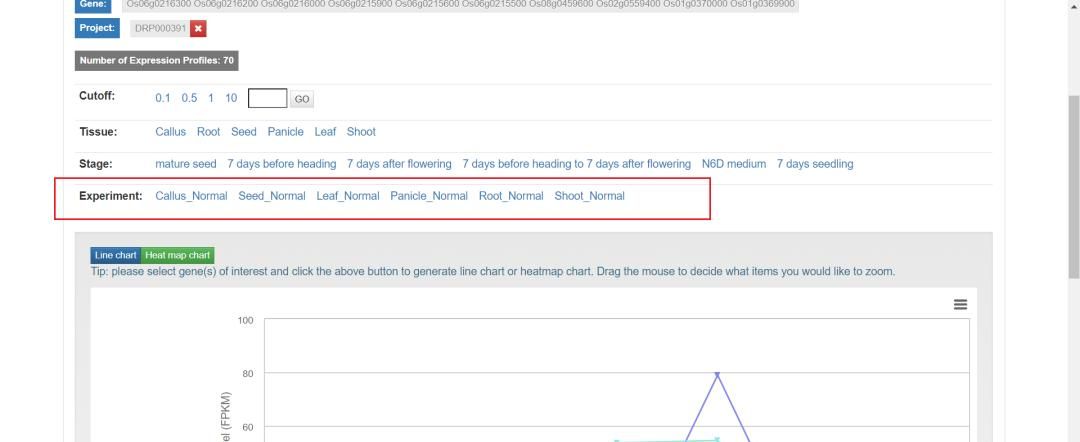Open the chart hamburger menu icon
Screen dimensions: 1080x442
pyautogui.click(x=960, y=304)
